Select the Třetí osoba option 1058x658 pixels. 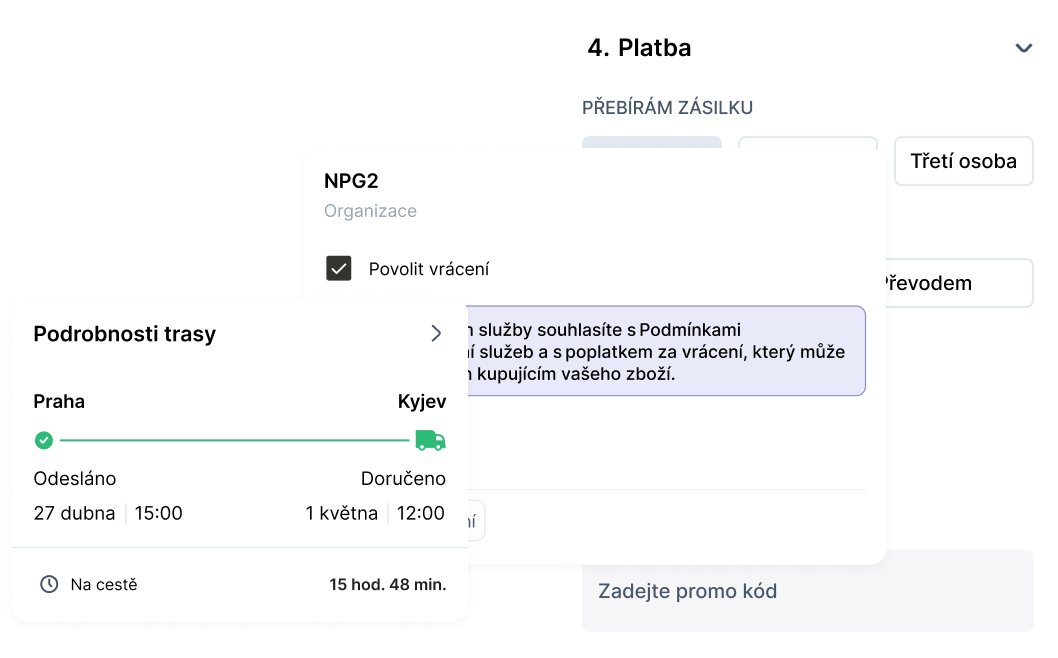coord(963,161)
